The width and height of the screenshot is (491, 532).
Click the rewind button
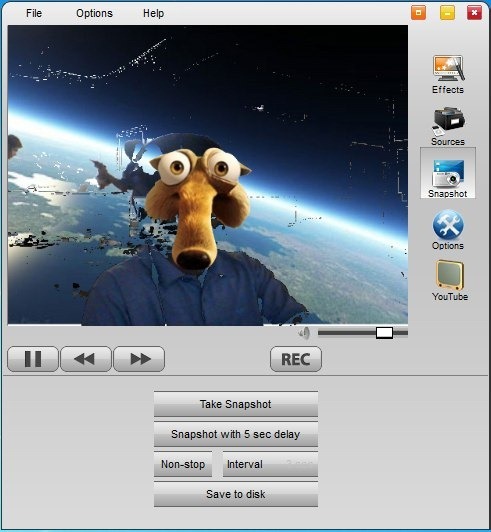pos(86,359)
